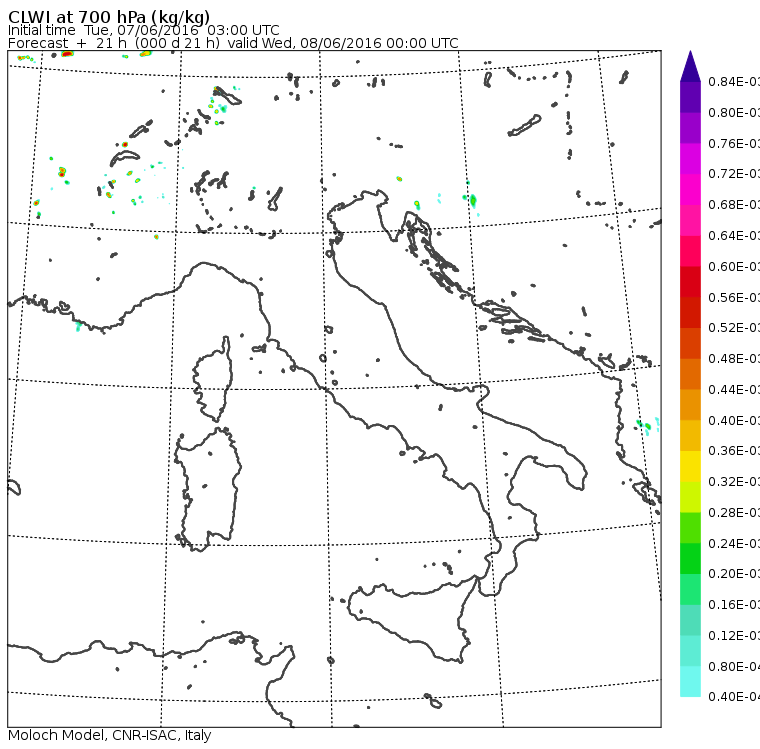The image size is (760, 749).
Task: Click the 0.12E-03 scale label
Action: tap(734, 636)
